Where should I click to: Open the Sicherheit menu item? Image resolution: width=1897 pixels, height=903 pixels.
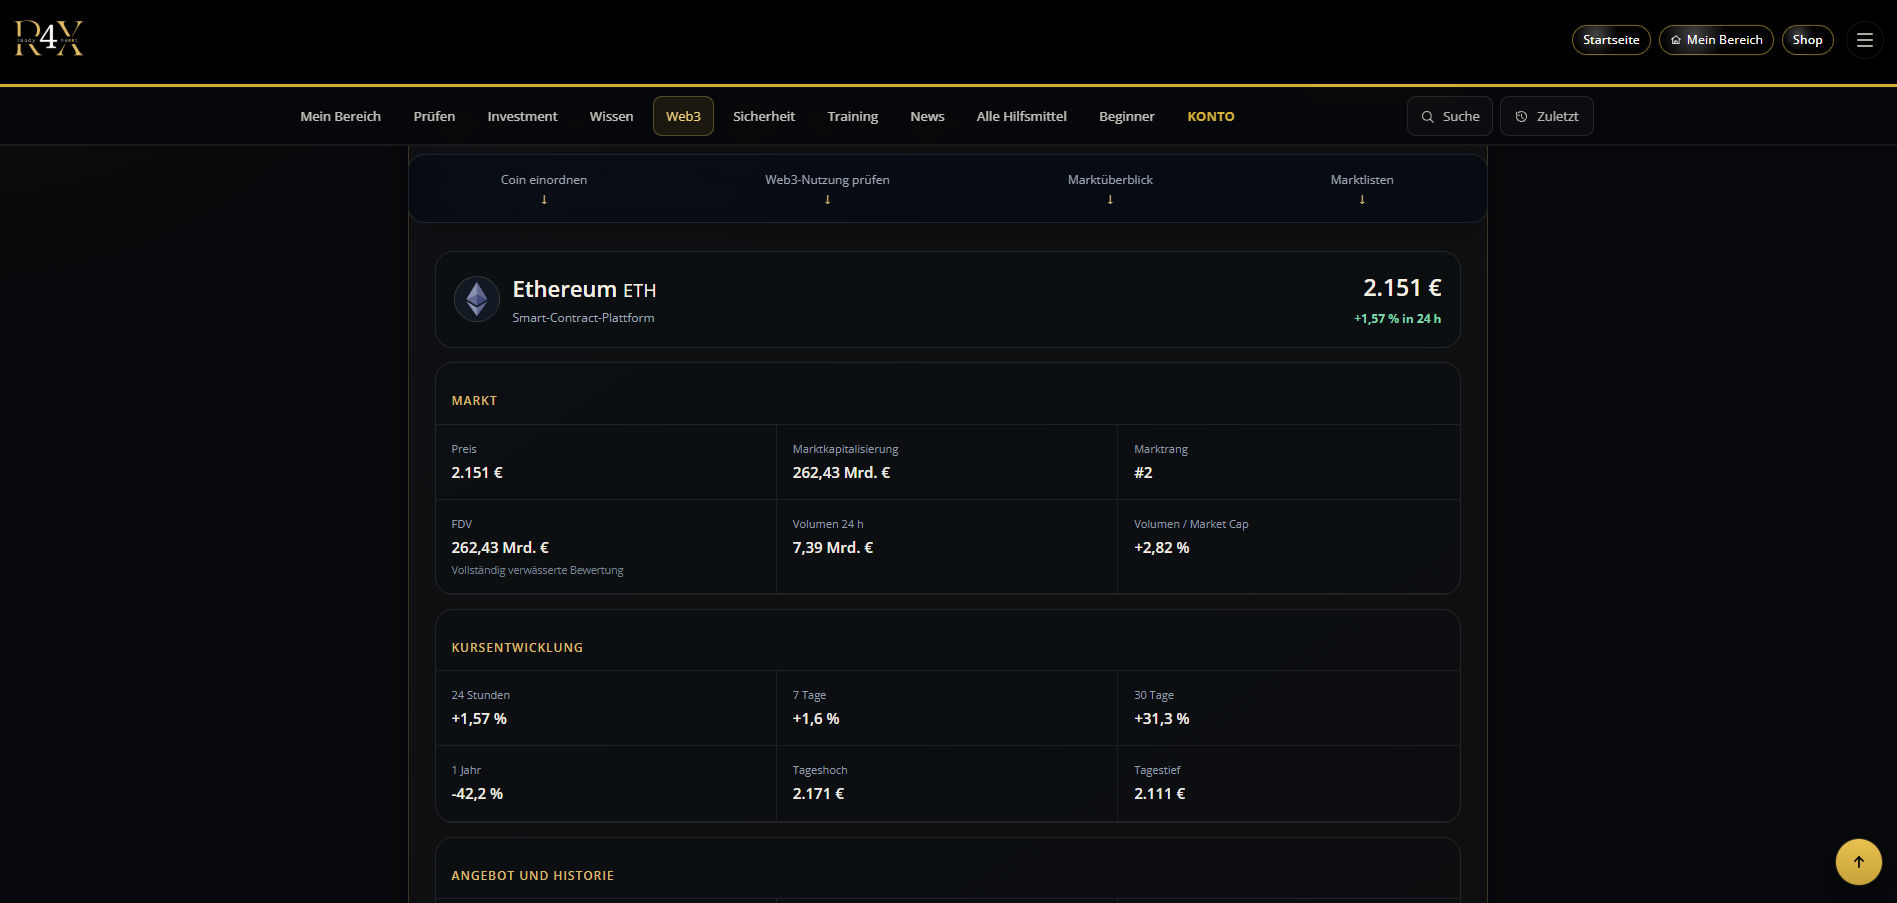point(764,116)
